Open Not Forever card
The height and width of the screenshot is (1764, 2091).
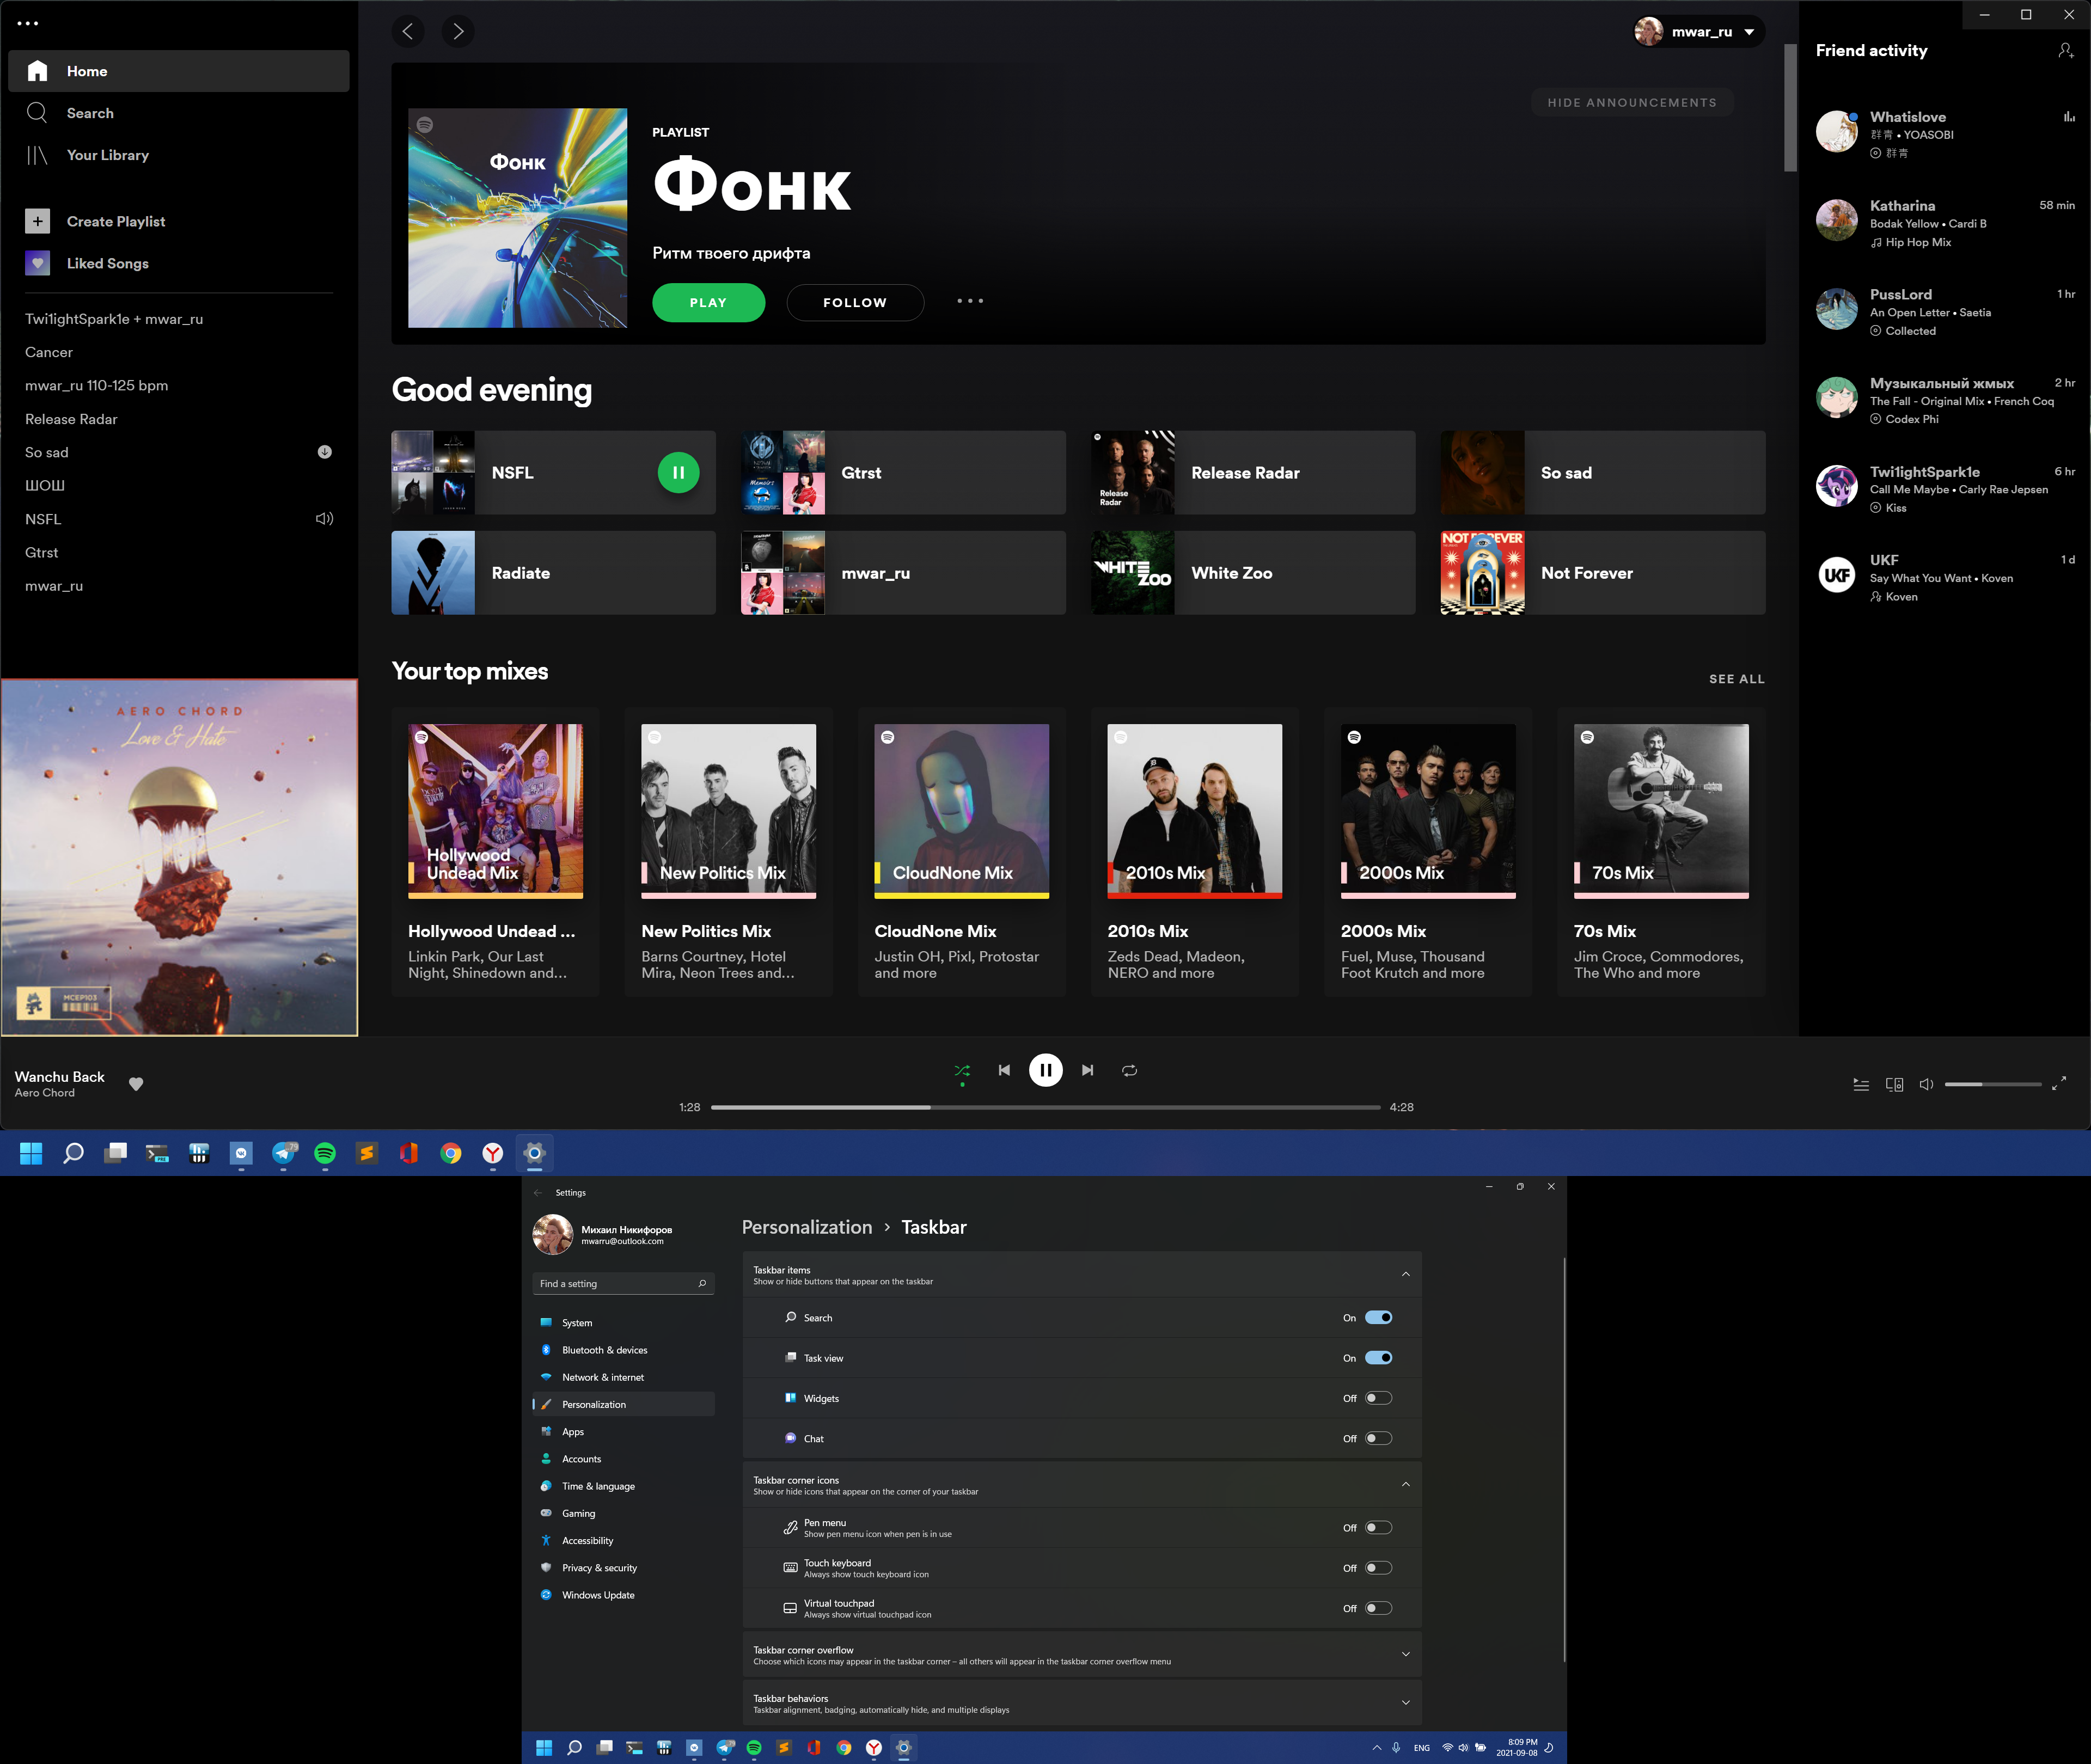coord(1603,573)
